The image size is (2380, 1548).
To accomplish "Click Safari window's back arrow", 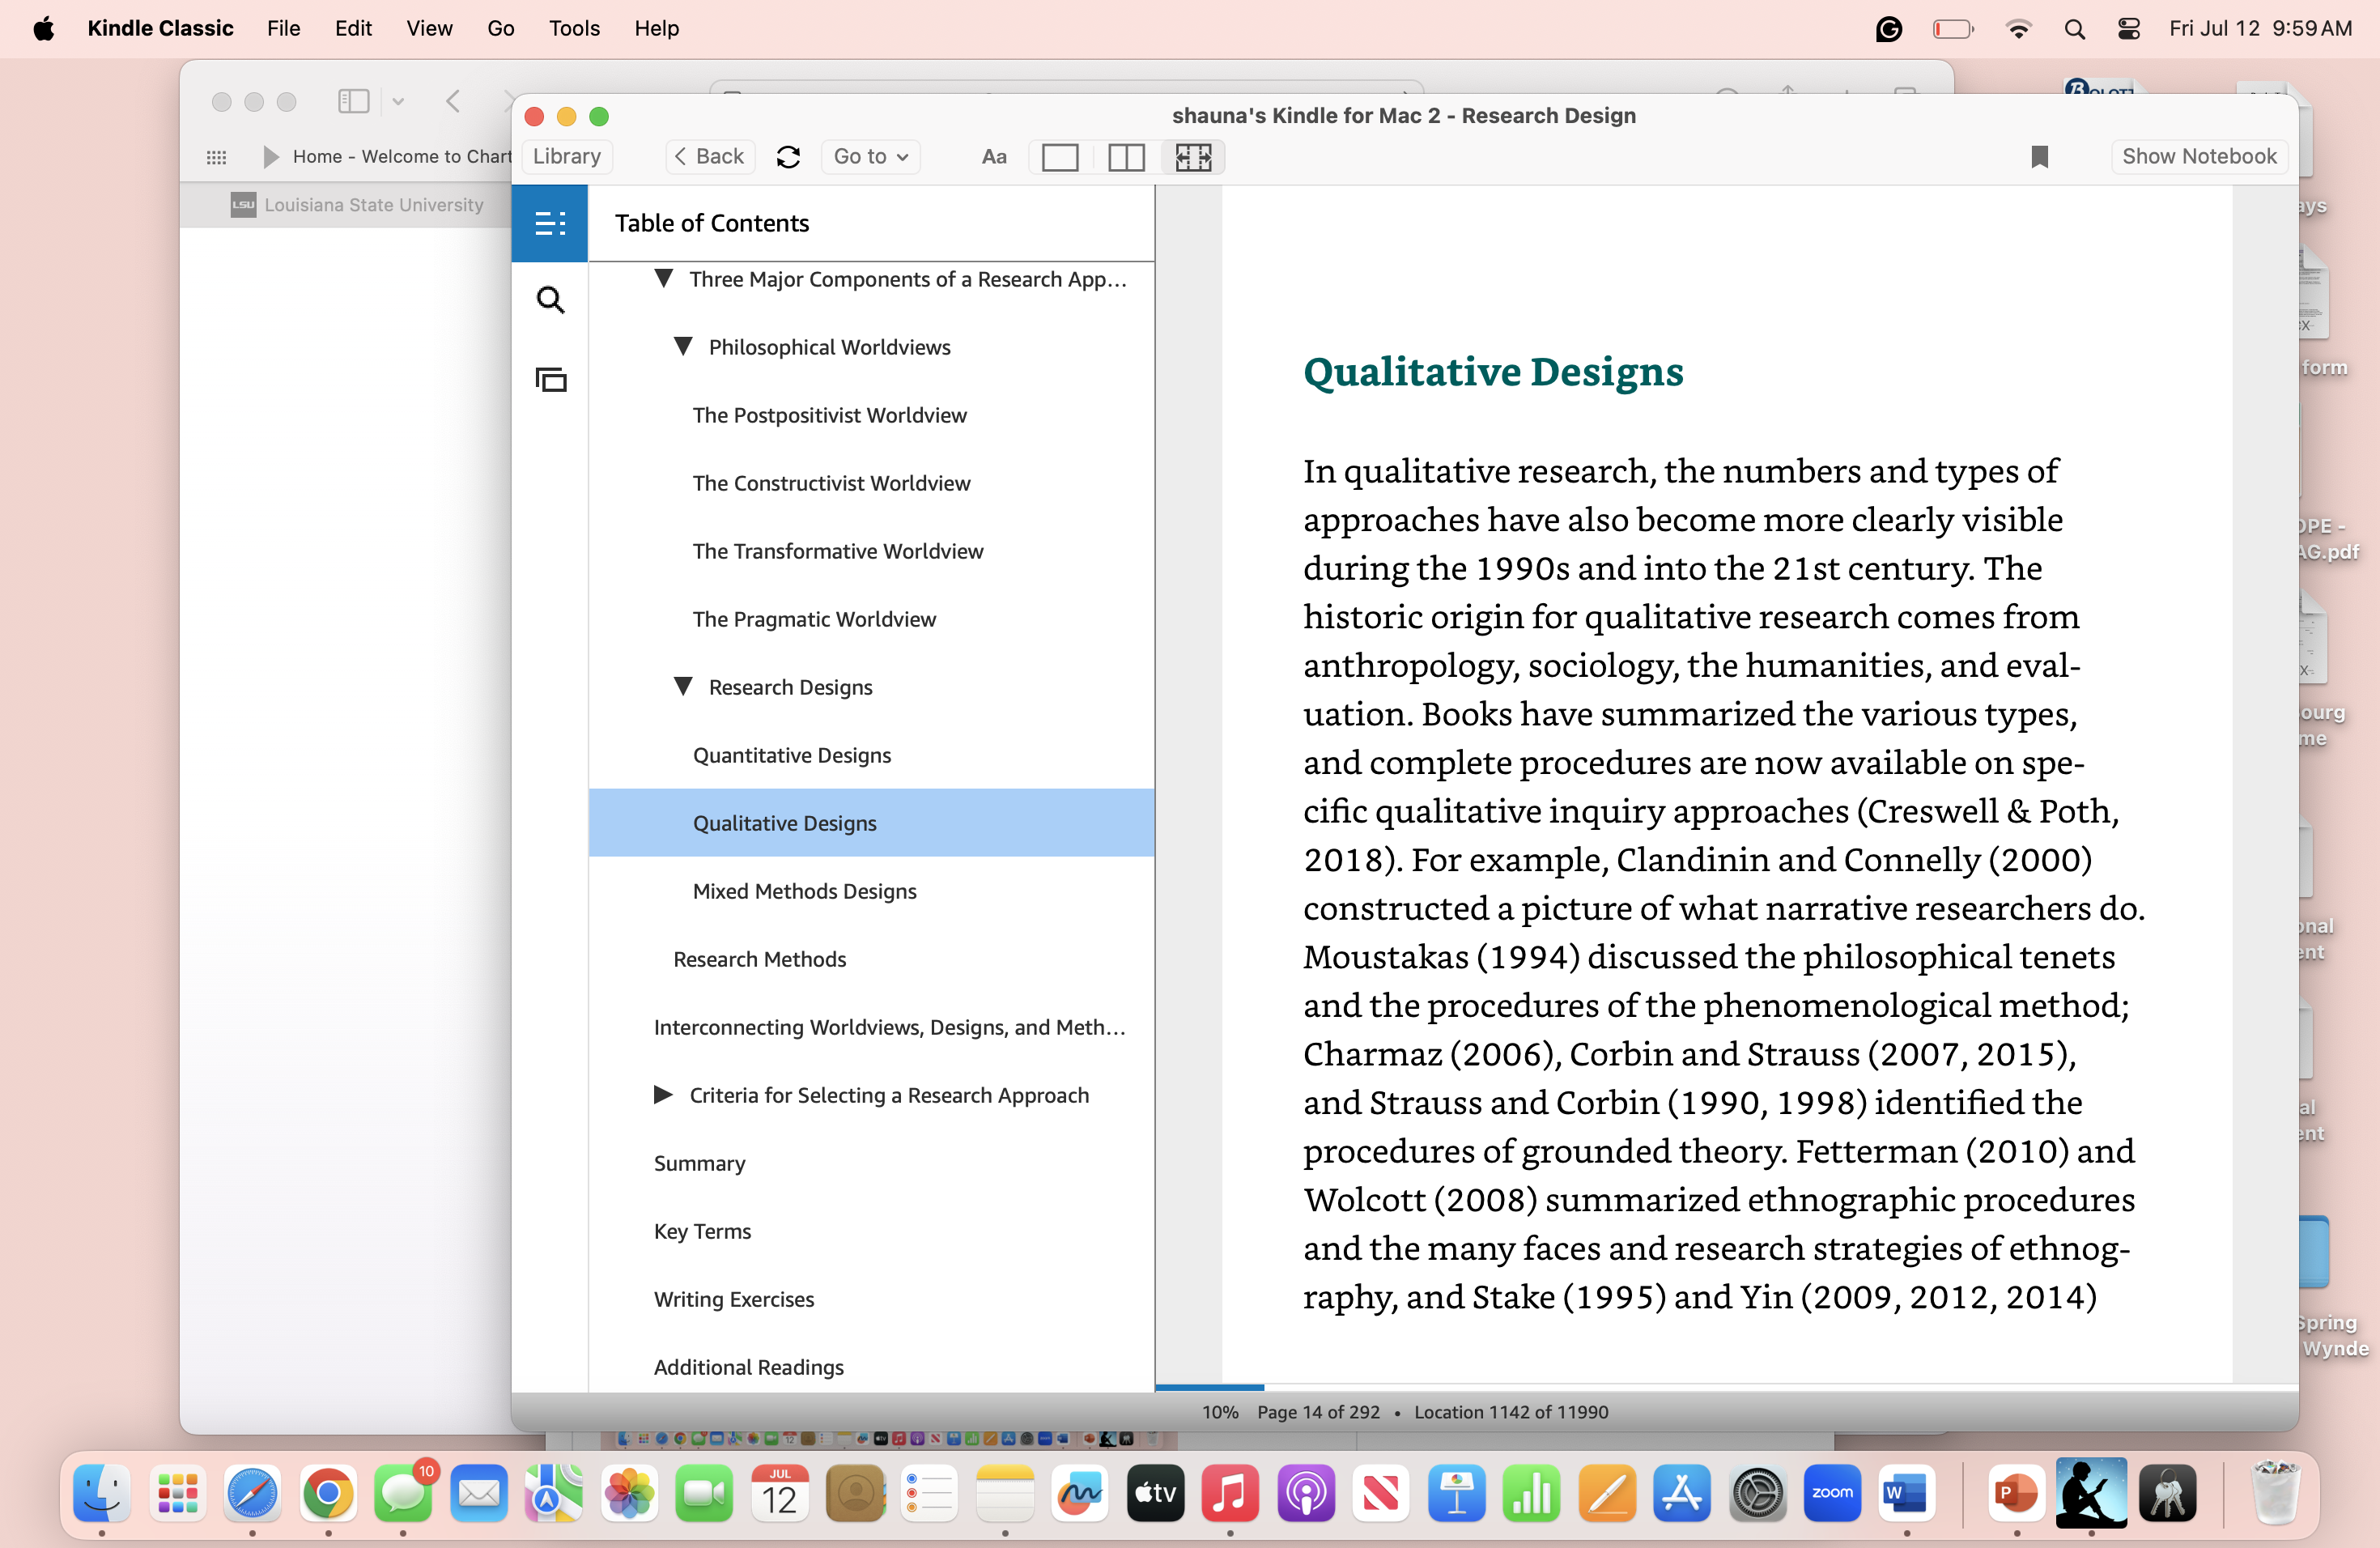I will [453, 101].
